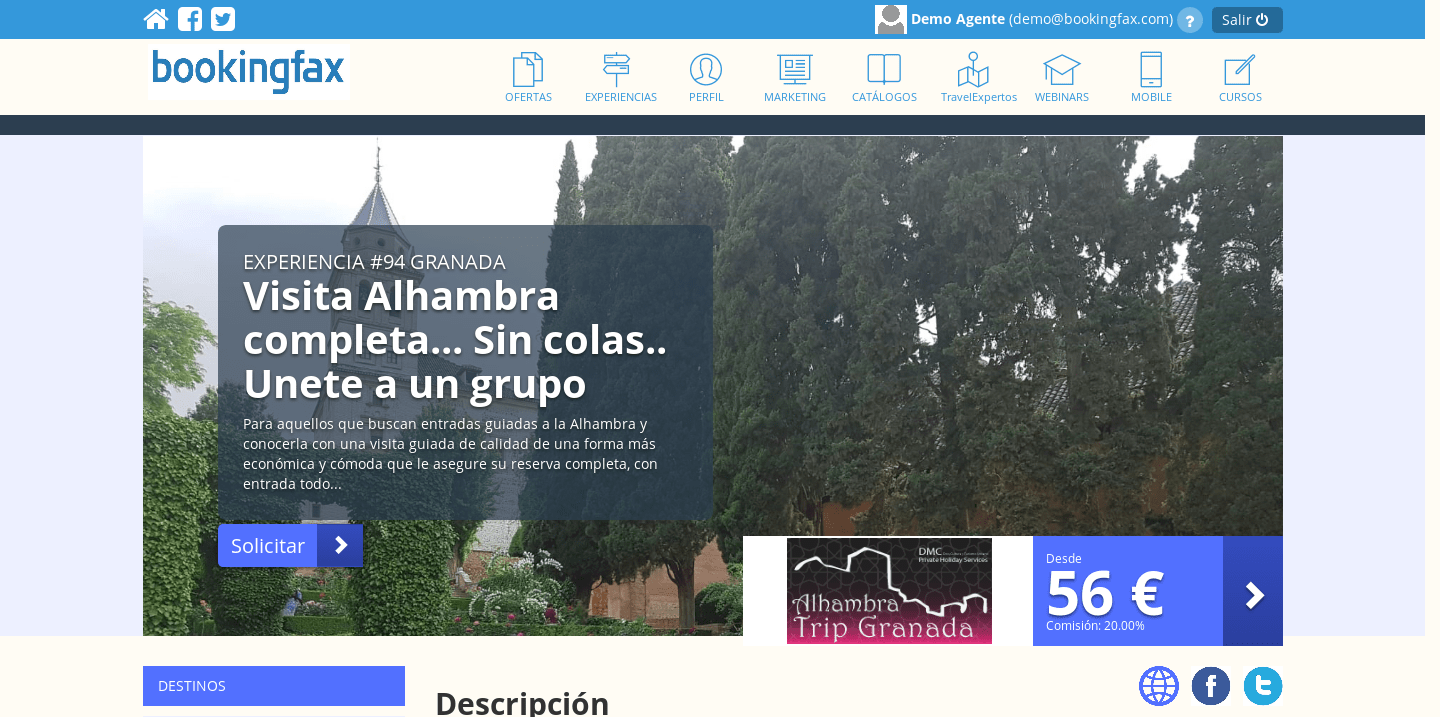Open help question mark icon
Image resolution: width=1440 pixels, height=717 pixels.
coord(1190,20)
